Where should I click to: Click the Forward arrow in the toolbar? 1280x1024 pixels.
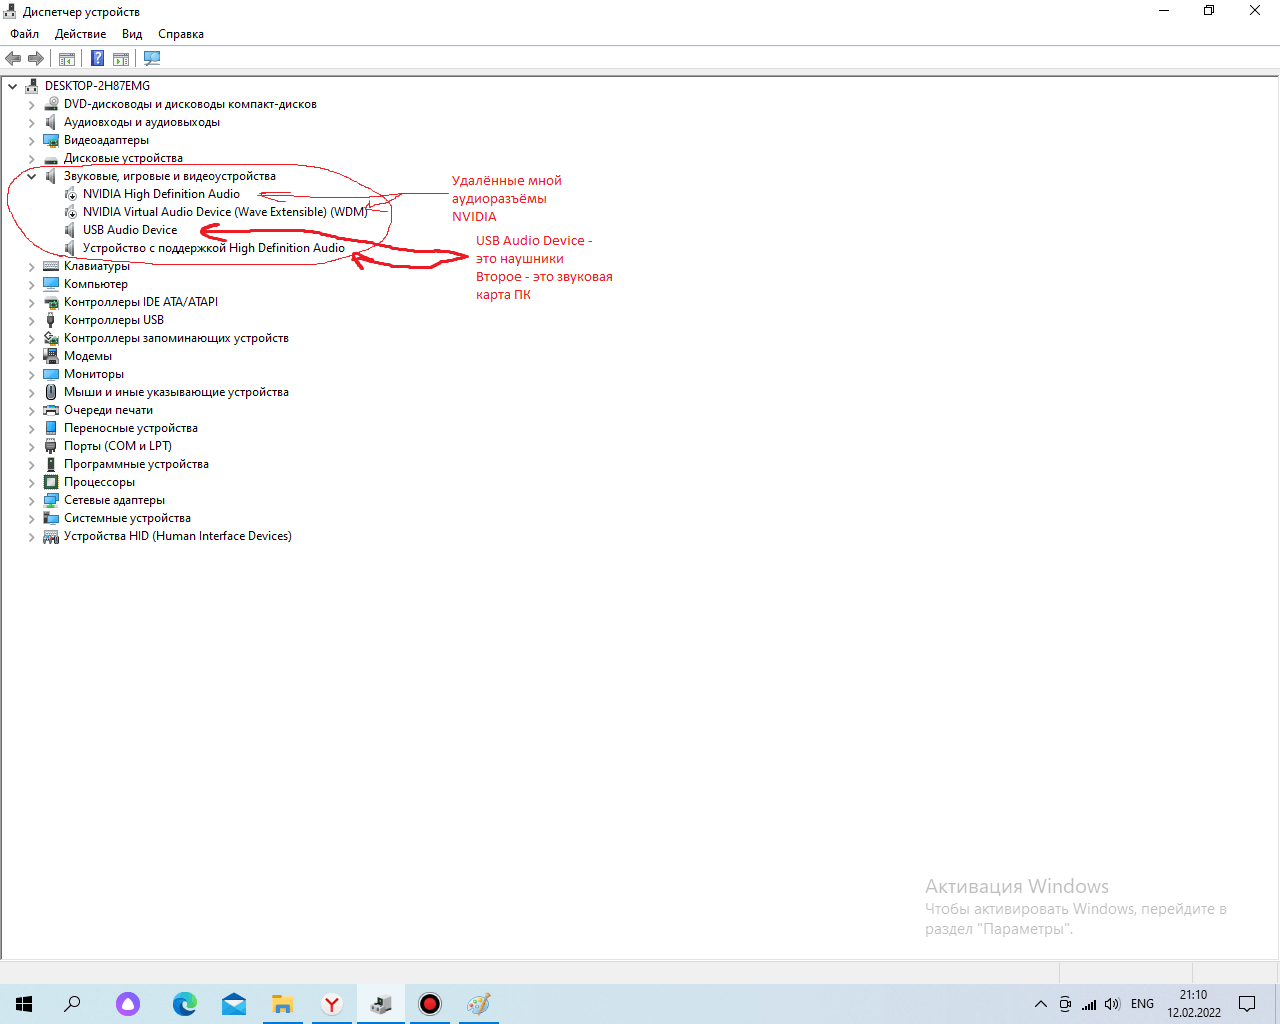click(36, 59)
